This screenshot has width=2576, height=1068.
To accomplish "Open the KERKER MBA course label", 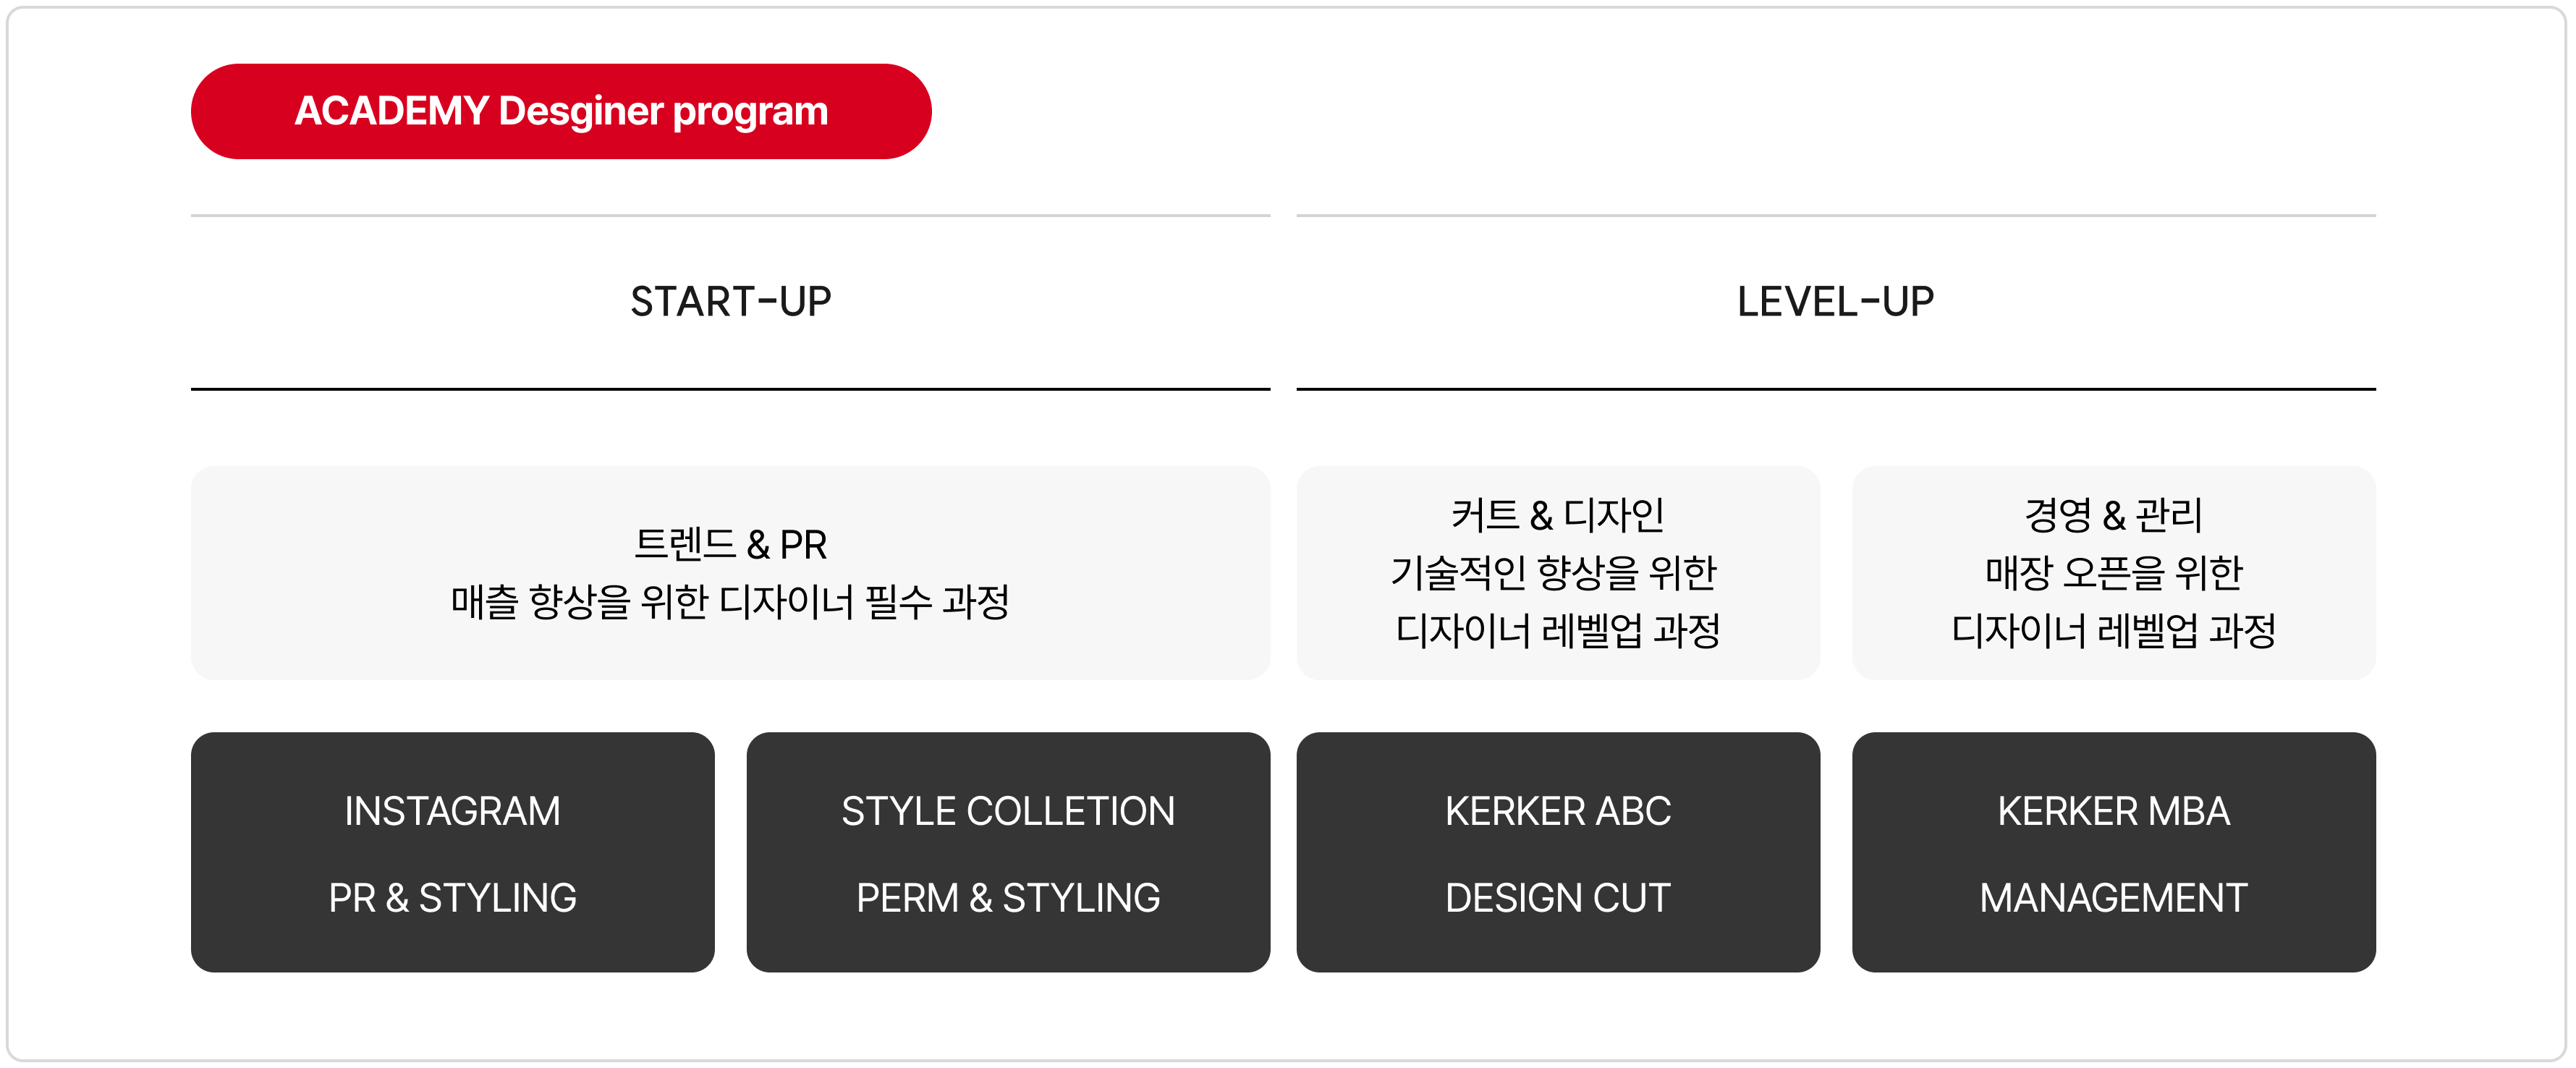I will pos(2113,811).
